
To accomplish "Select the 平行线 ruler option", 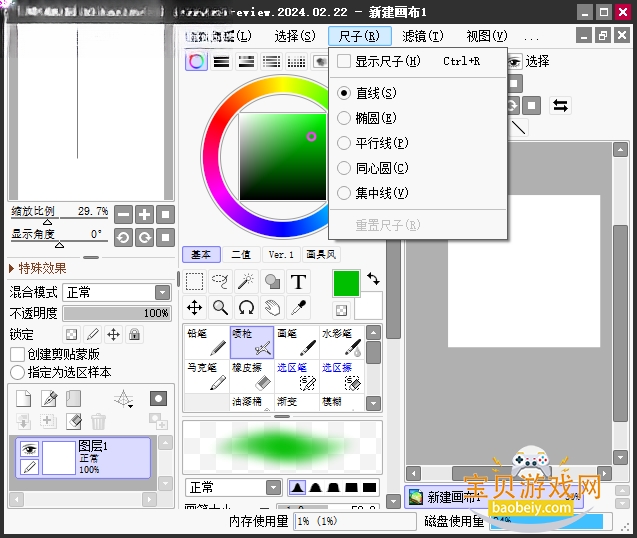I will pos(344,143).
